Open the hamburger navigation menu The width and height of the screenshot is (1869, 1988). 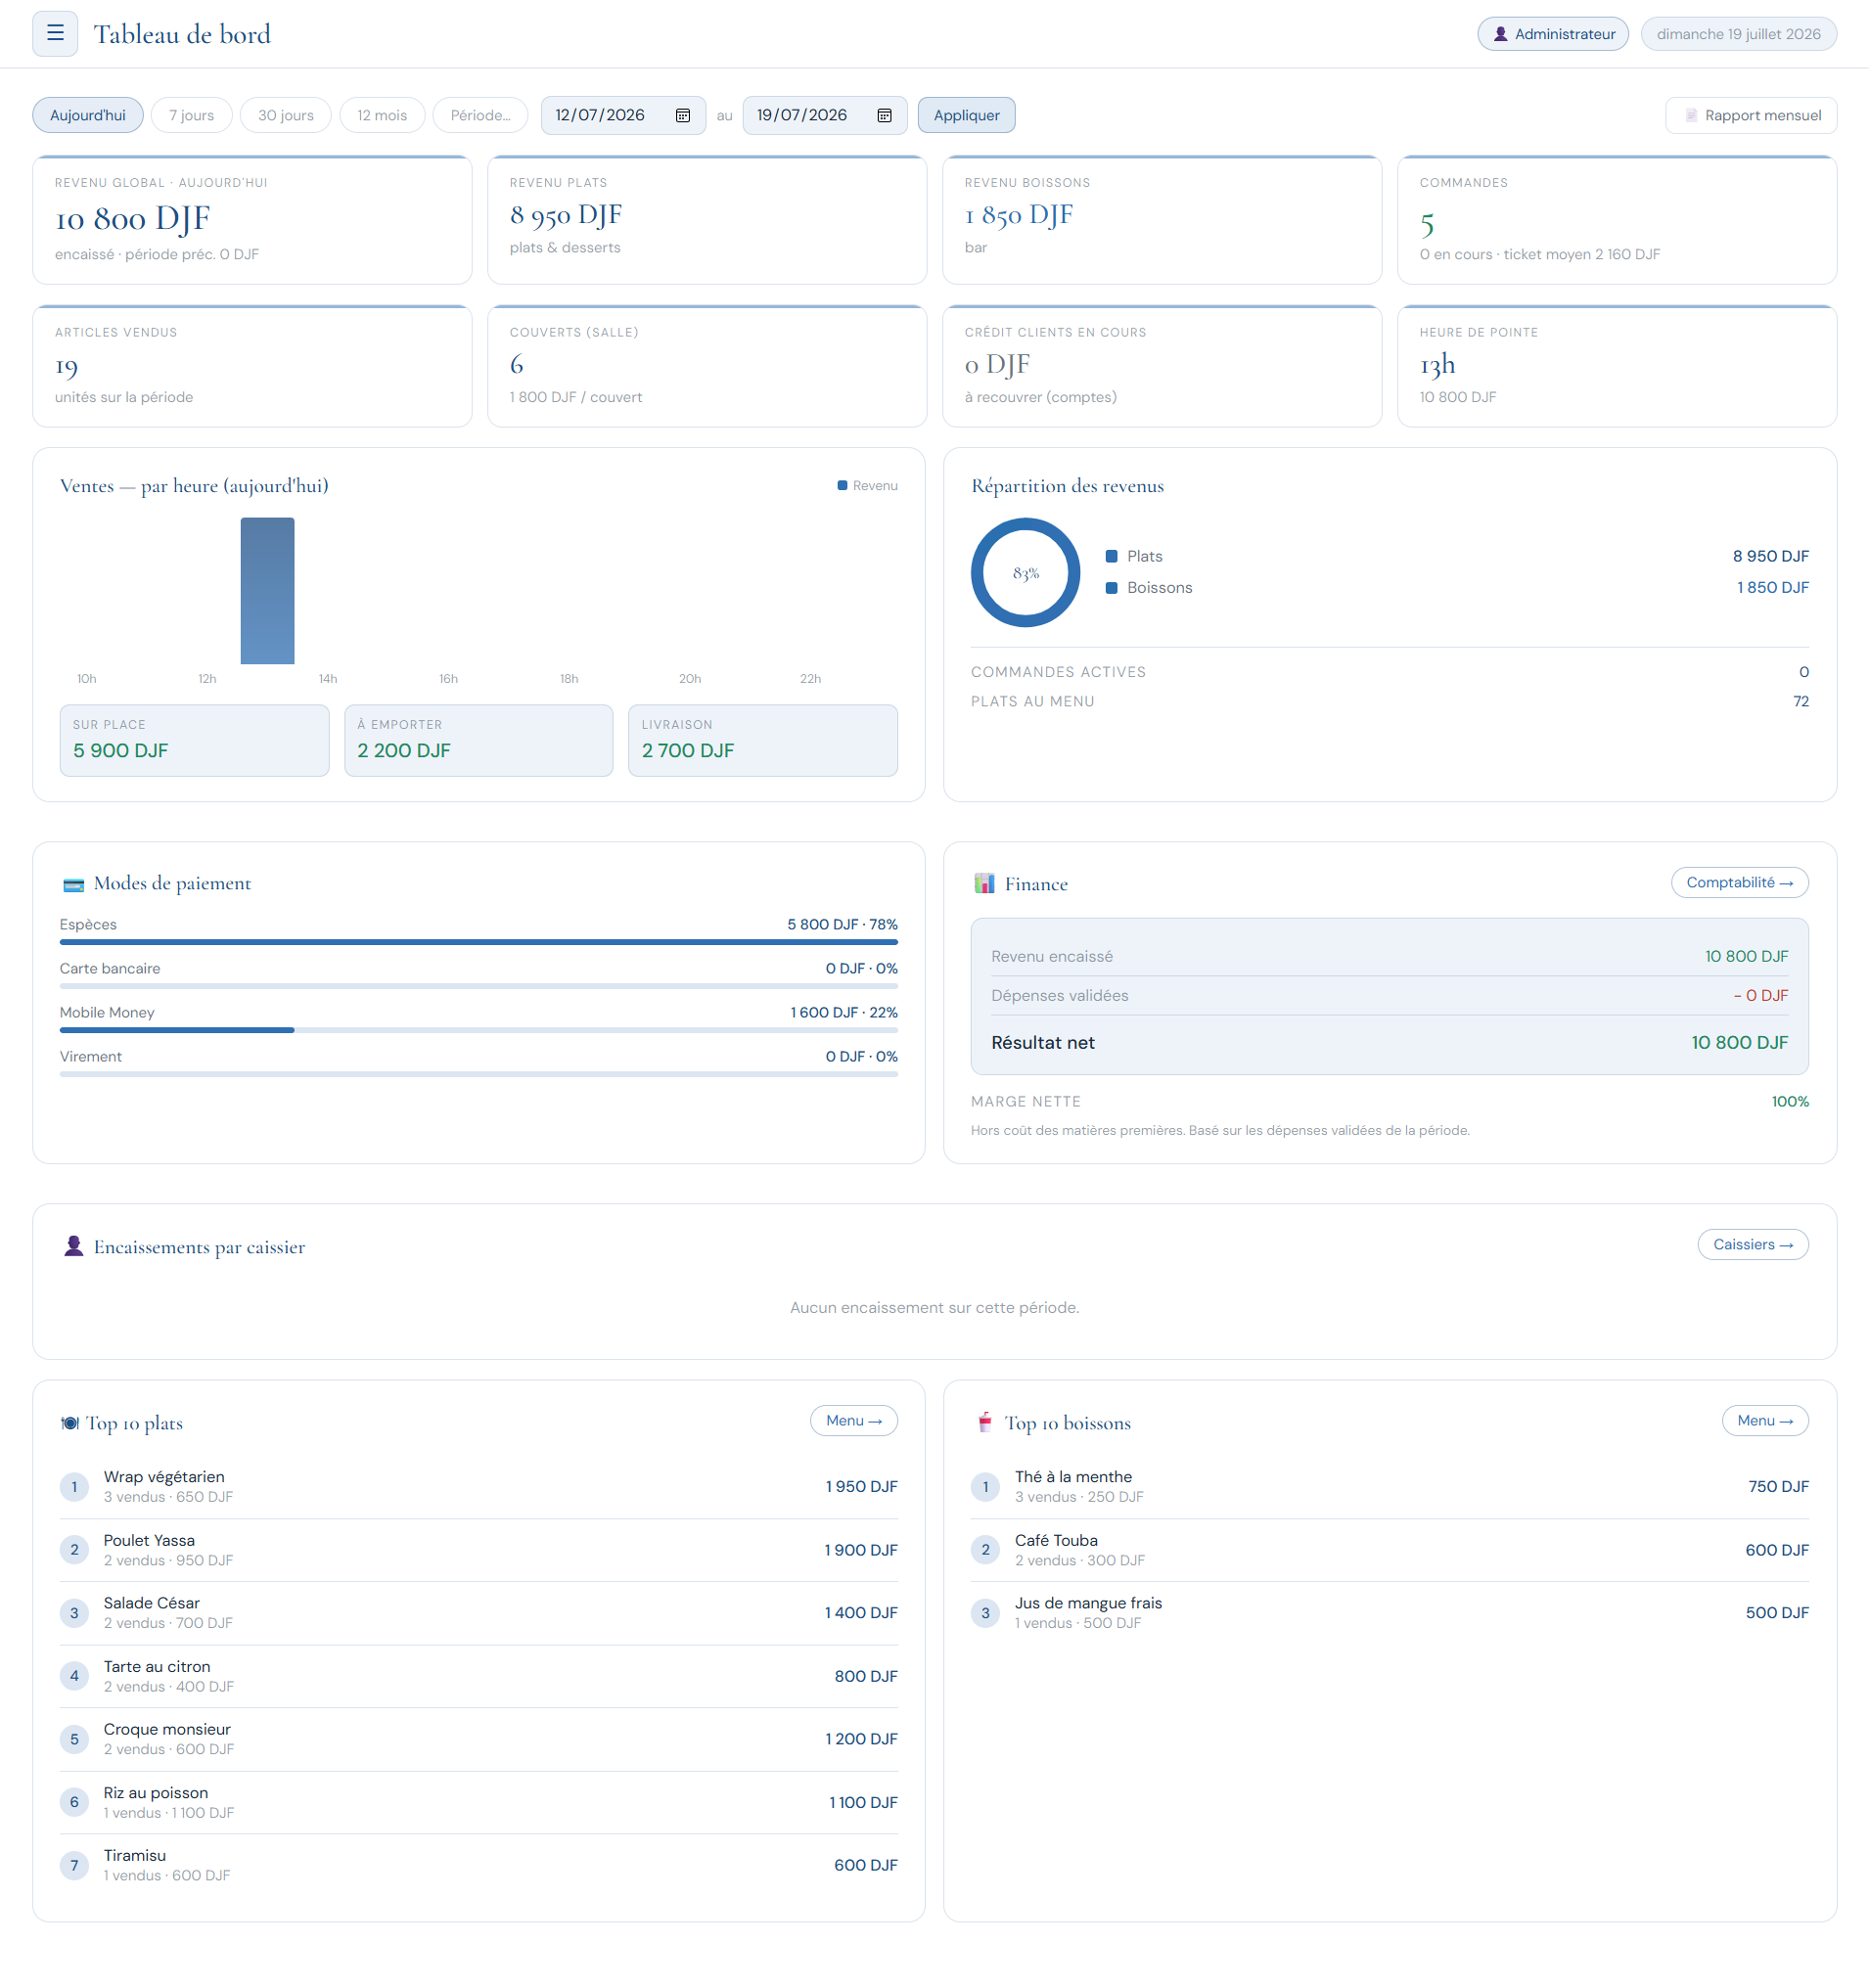(x=55, y=34)
